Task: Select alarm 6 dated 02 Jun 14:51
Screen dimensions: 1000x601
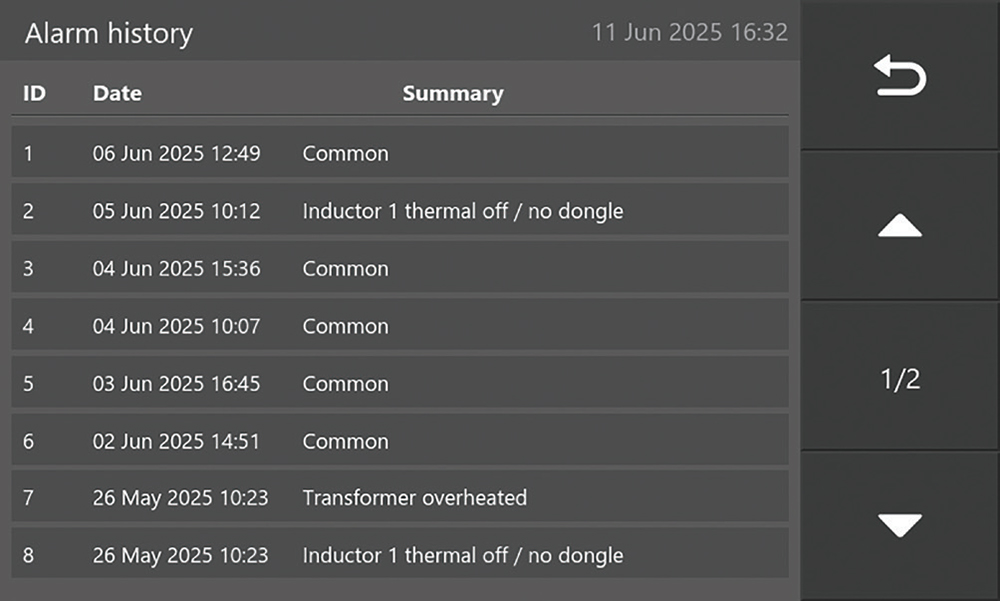Action: [400, 441]
